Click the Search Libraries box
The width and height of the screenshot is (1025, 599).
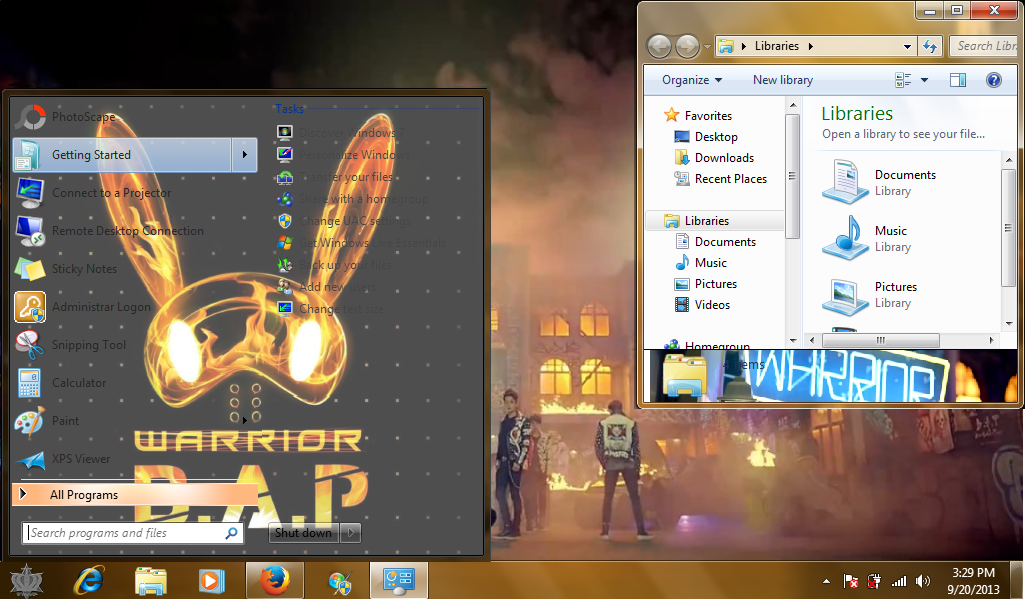pos(986,46)
